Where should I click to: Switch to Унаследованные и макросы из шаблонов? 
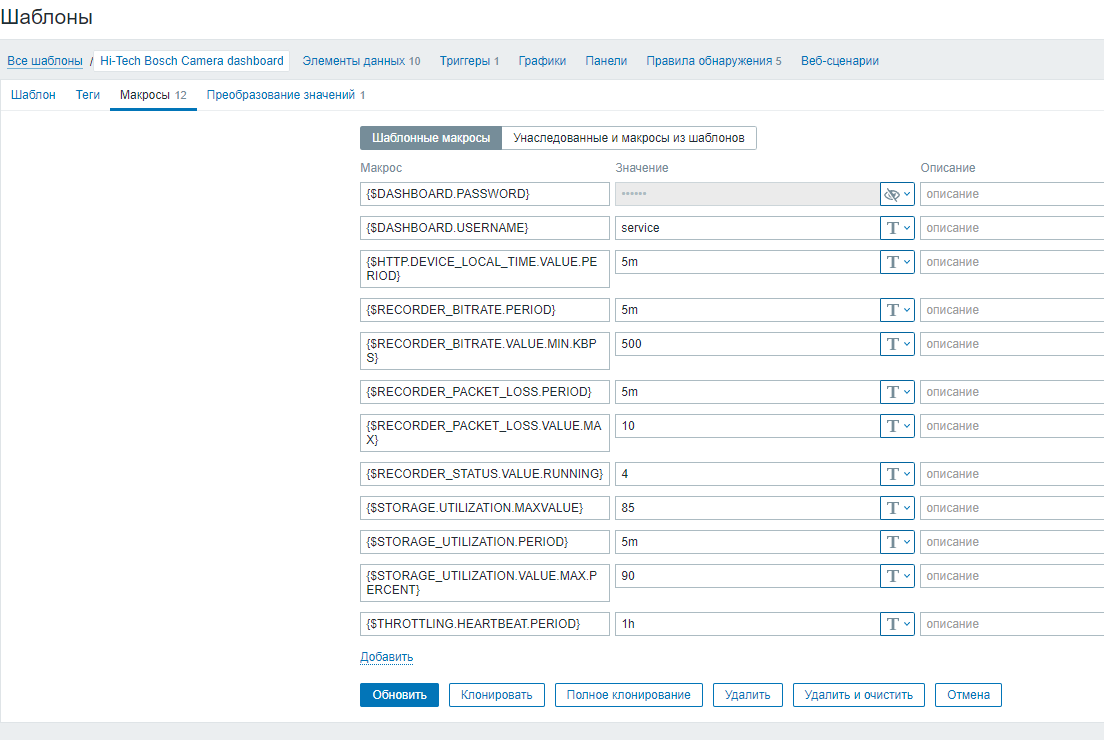coord(628,138)
